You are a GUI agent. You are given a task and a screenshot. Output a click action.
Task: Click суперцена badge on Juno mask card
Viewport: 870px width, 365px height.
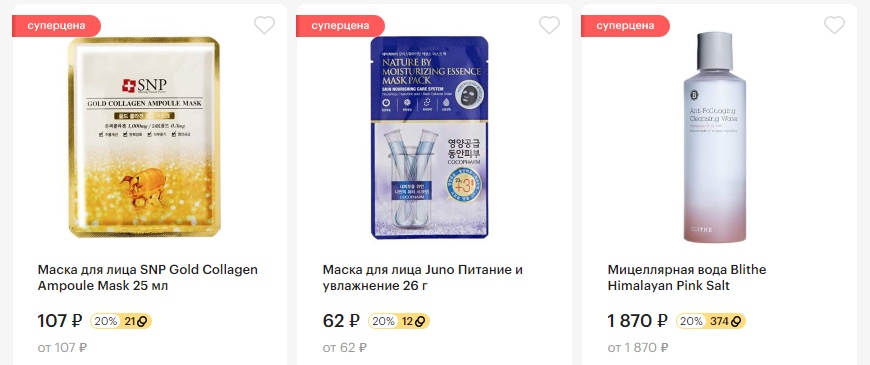coord(340,26)
